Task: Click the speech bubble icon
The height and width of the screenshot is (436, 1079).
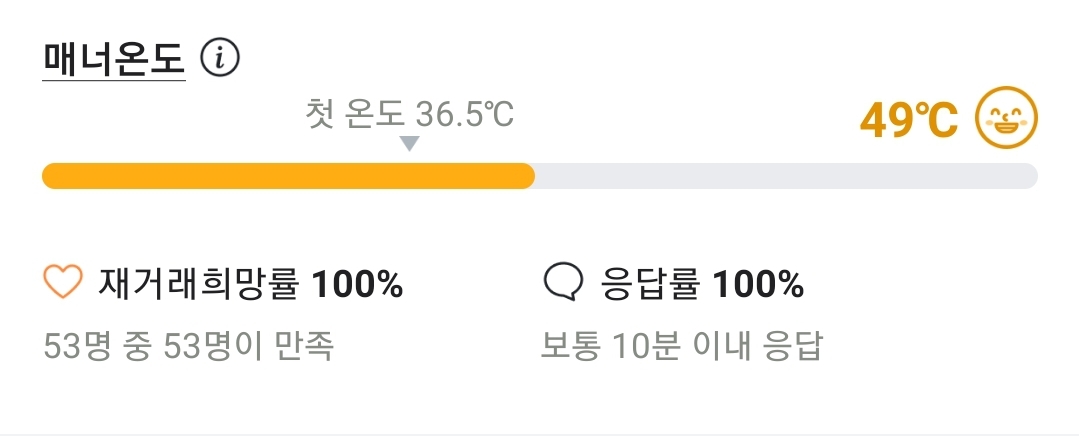Action: 563,282
